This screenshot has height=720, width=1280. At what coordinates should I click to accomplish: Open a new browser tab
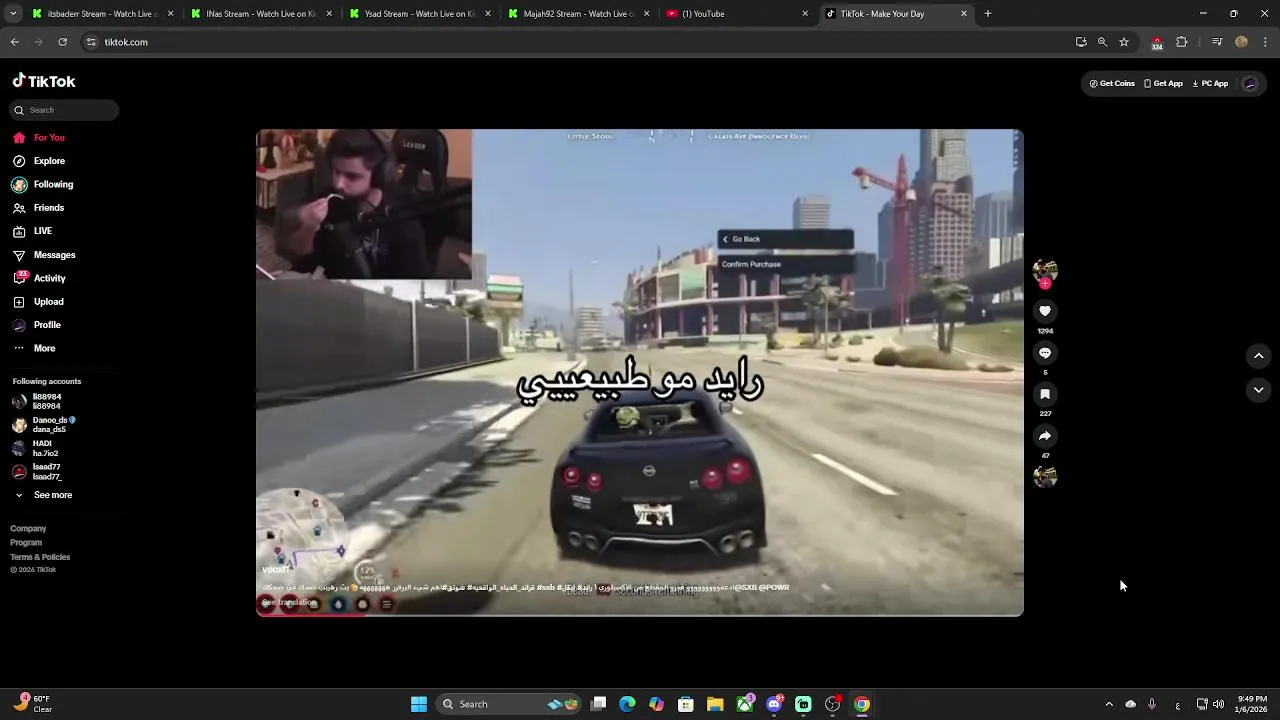pos(988,14)
